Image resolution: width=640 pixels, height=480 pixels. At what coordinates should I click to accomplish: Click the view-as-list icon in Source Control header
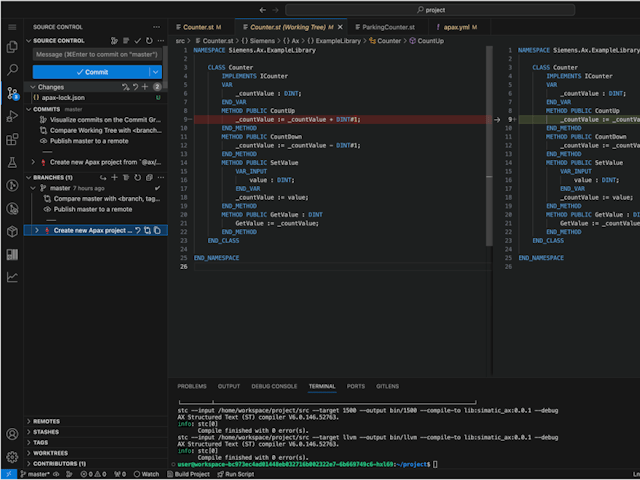point(126,41)
